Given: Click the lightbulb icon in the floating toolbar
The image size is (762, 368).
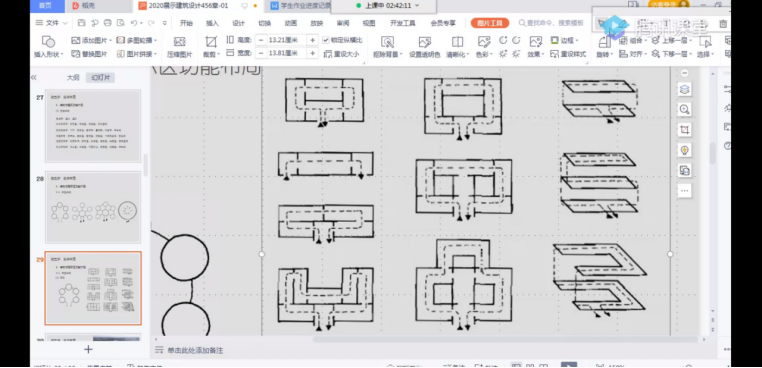Looking at the screenshot, I should pos(684,150).
